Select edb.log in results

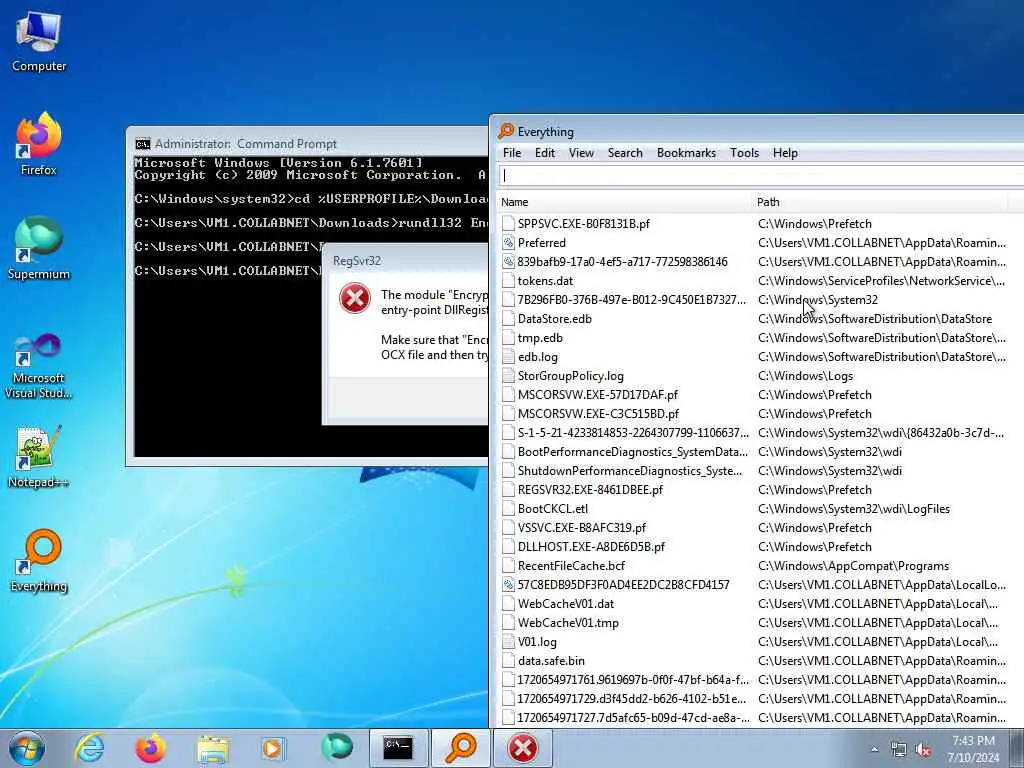[x=760, y=357]
